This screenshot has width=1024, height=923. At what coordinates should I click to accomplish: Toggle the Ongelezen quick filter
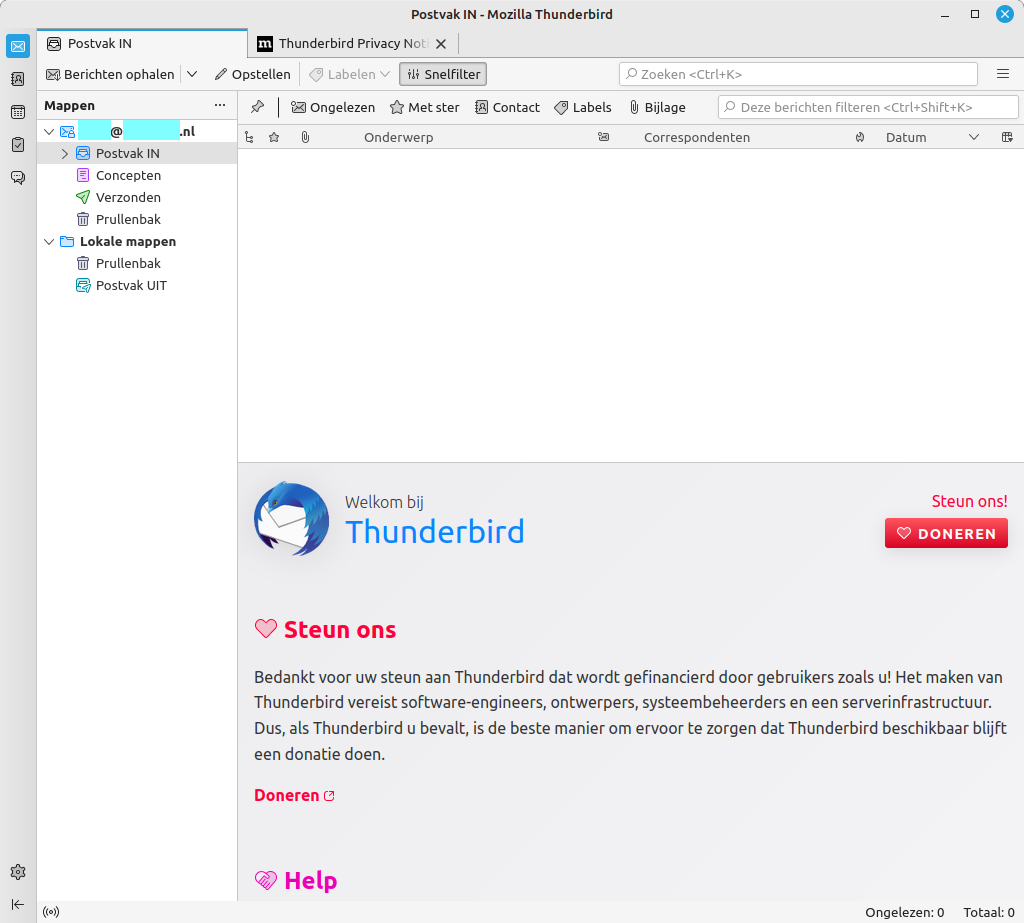point(332,107)
